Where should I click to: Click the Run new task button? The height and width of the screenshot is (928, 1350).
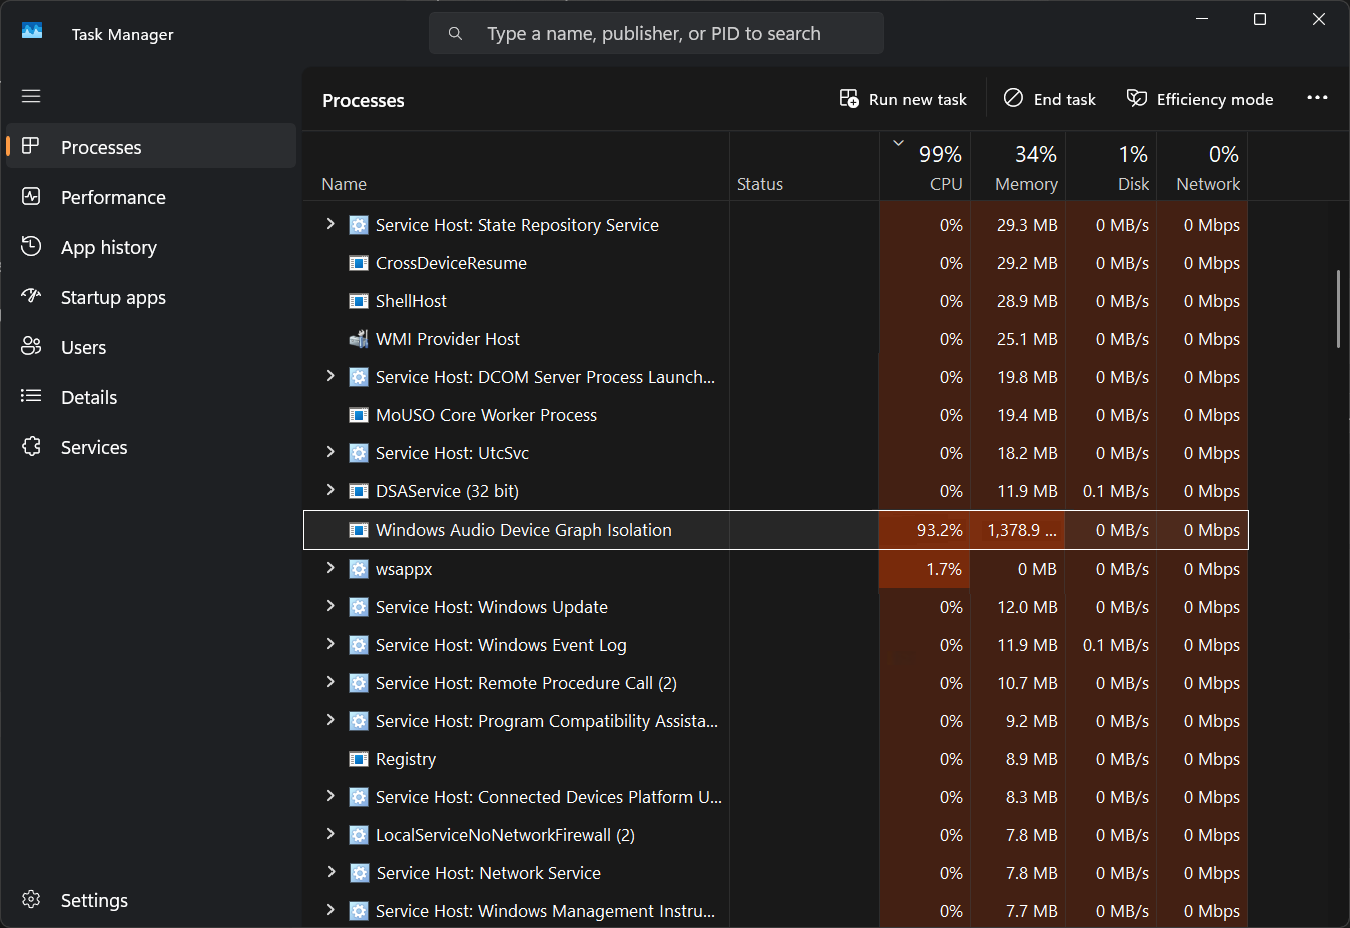point(903,99)
